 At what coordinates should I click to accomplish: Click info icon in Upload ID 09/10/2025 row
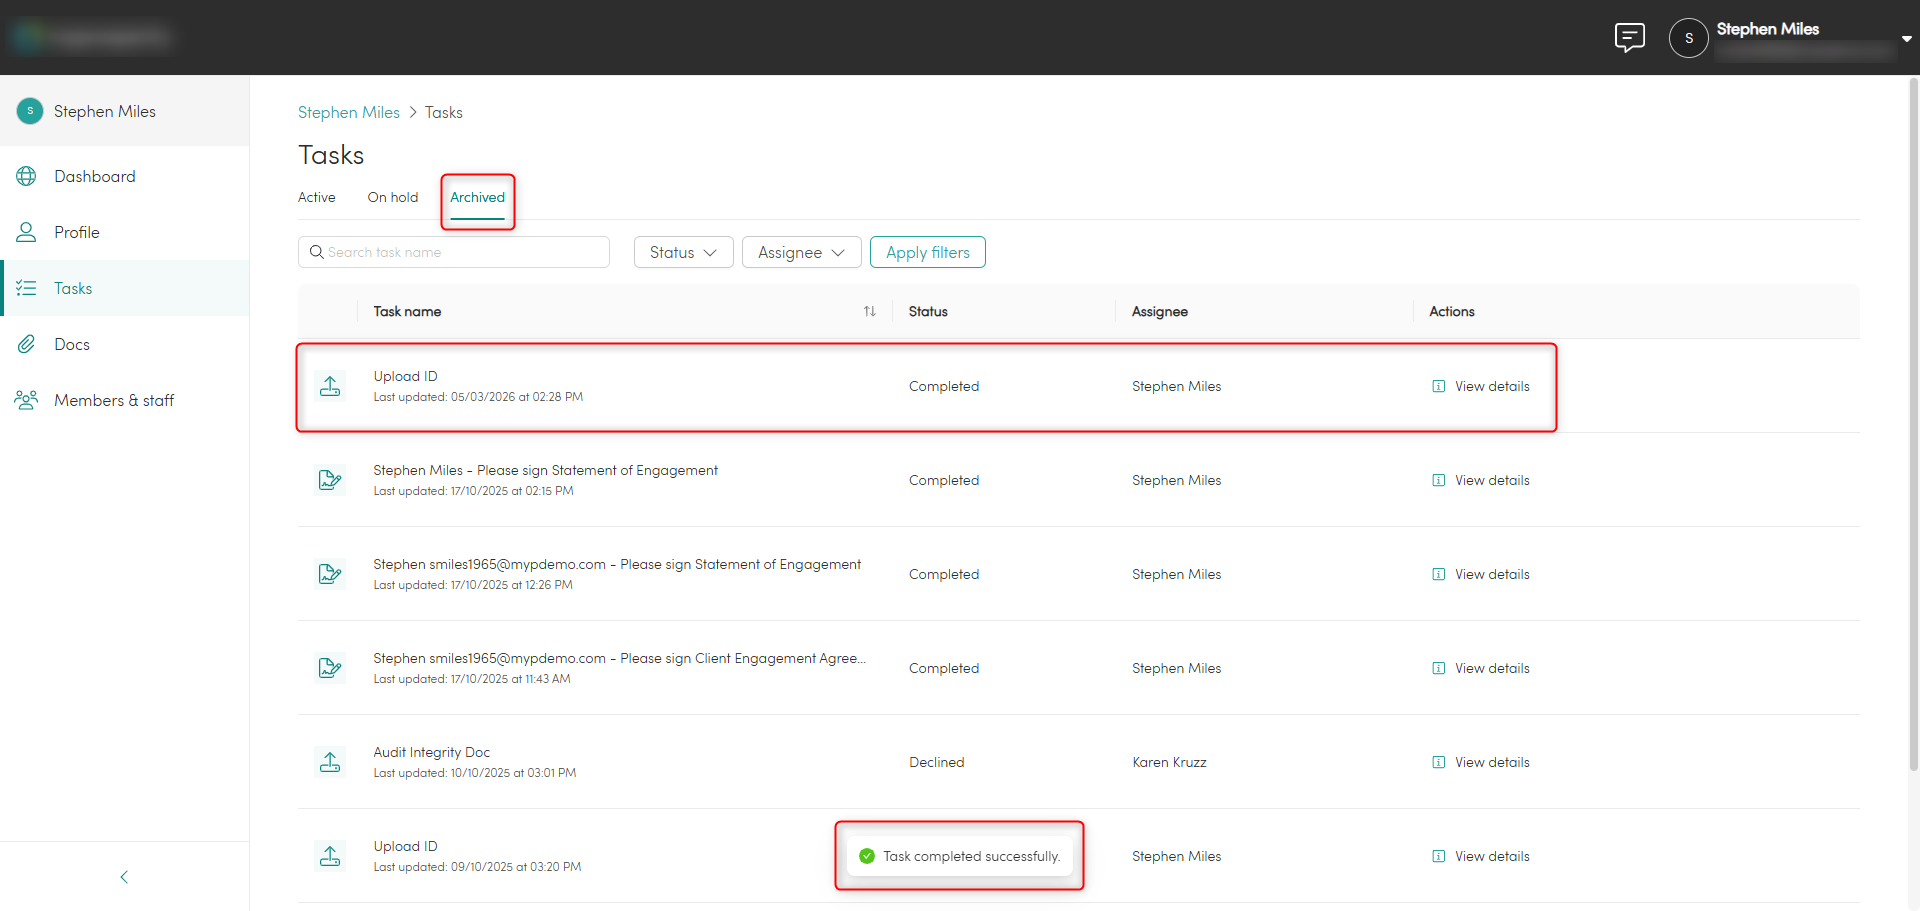1438,856
